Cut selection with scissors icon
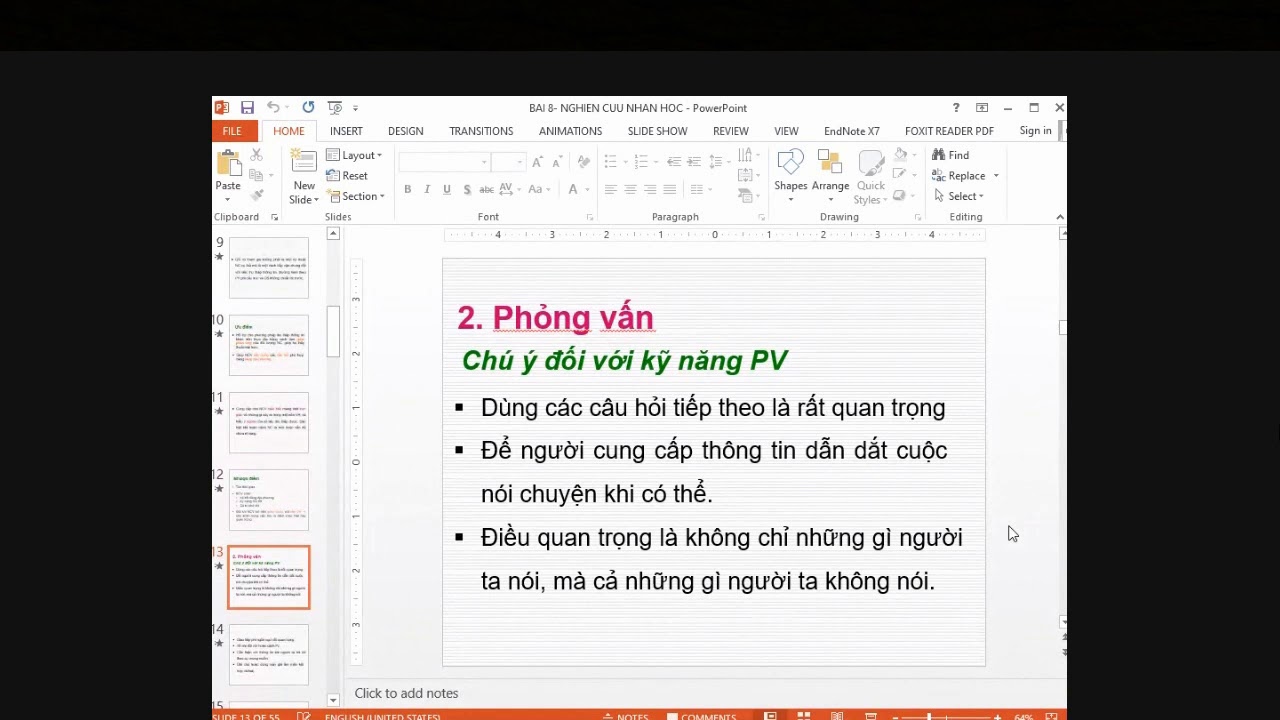Viewport: 1280px width, 720px height. (x=256, y=155)
